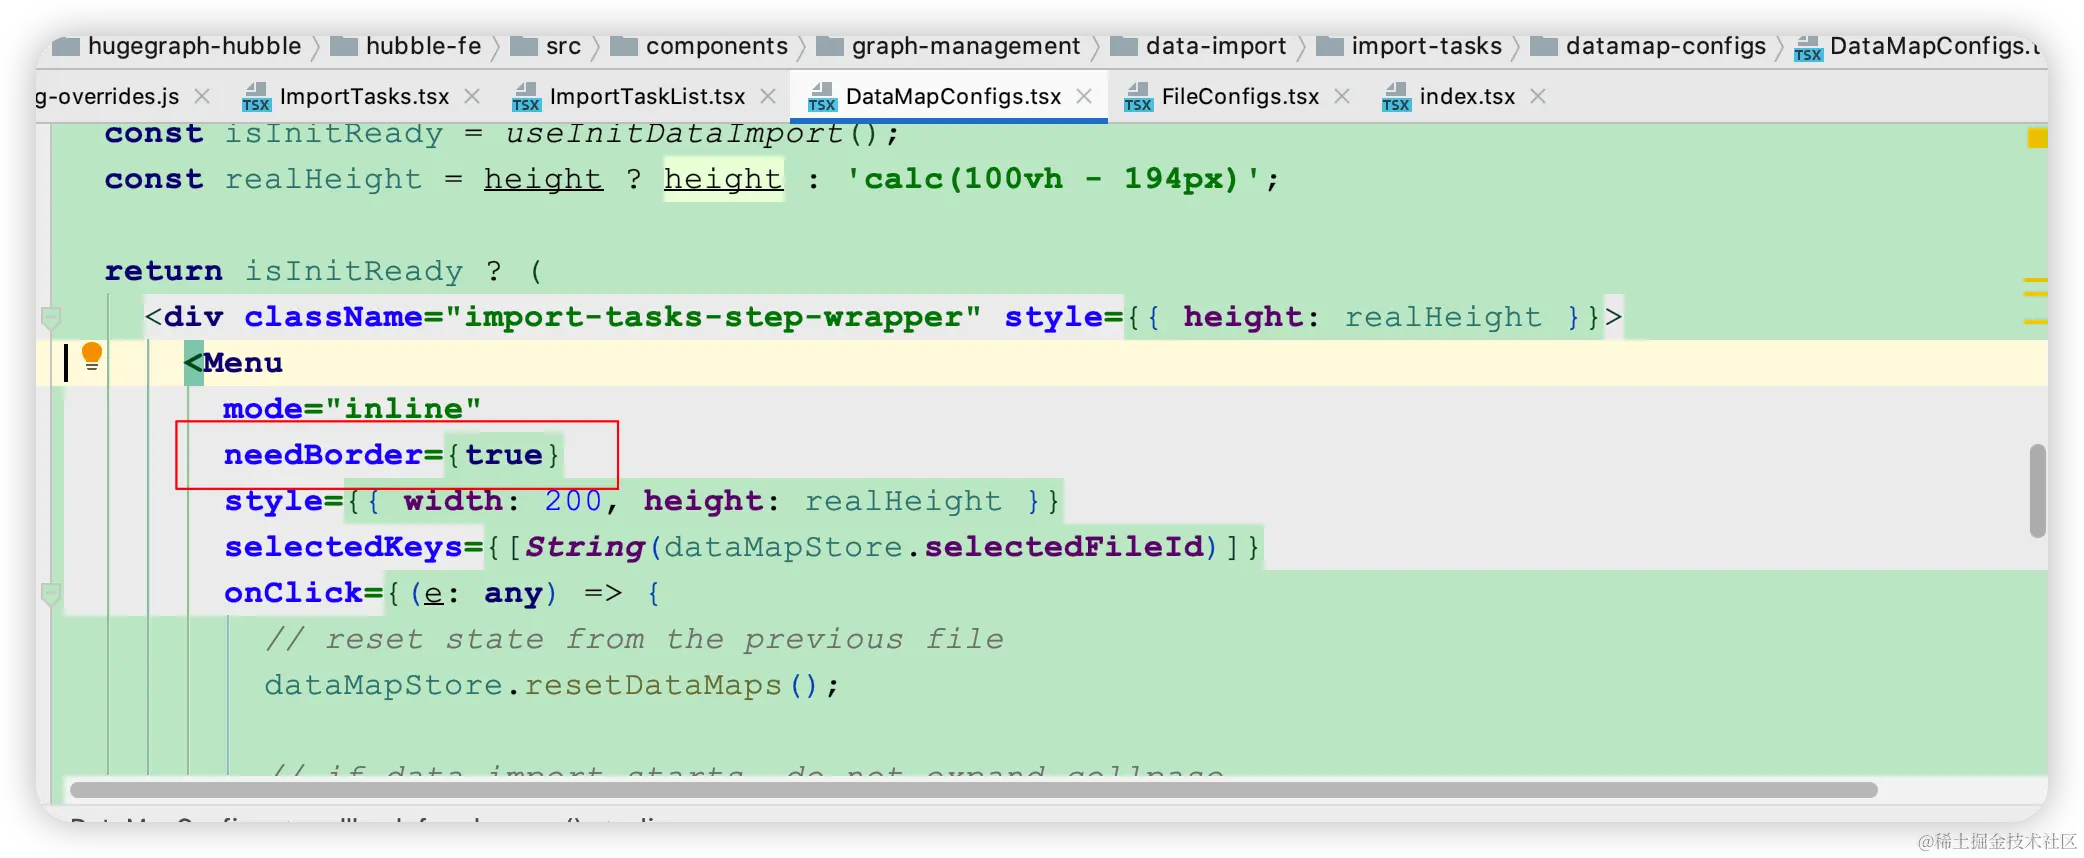Click the DataMapConfigs file breadcrumb
This screenshot has height=858, width=2084.
[1918, 46]
